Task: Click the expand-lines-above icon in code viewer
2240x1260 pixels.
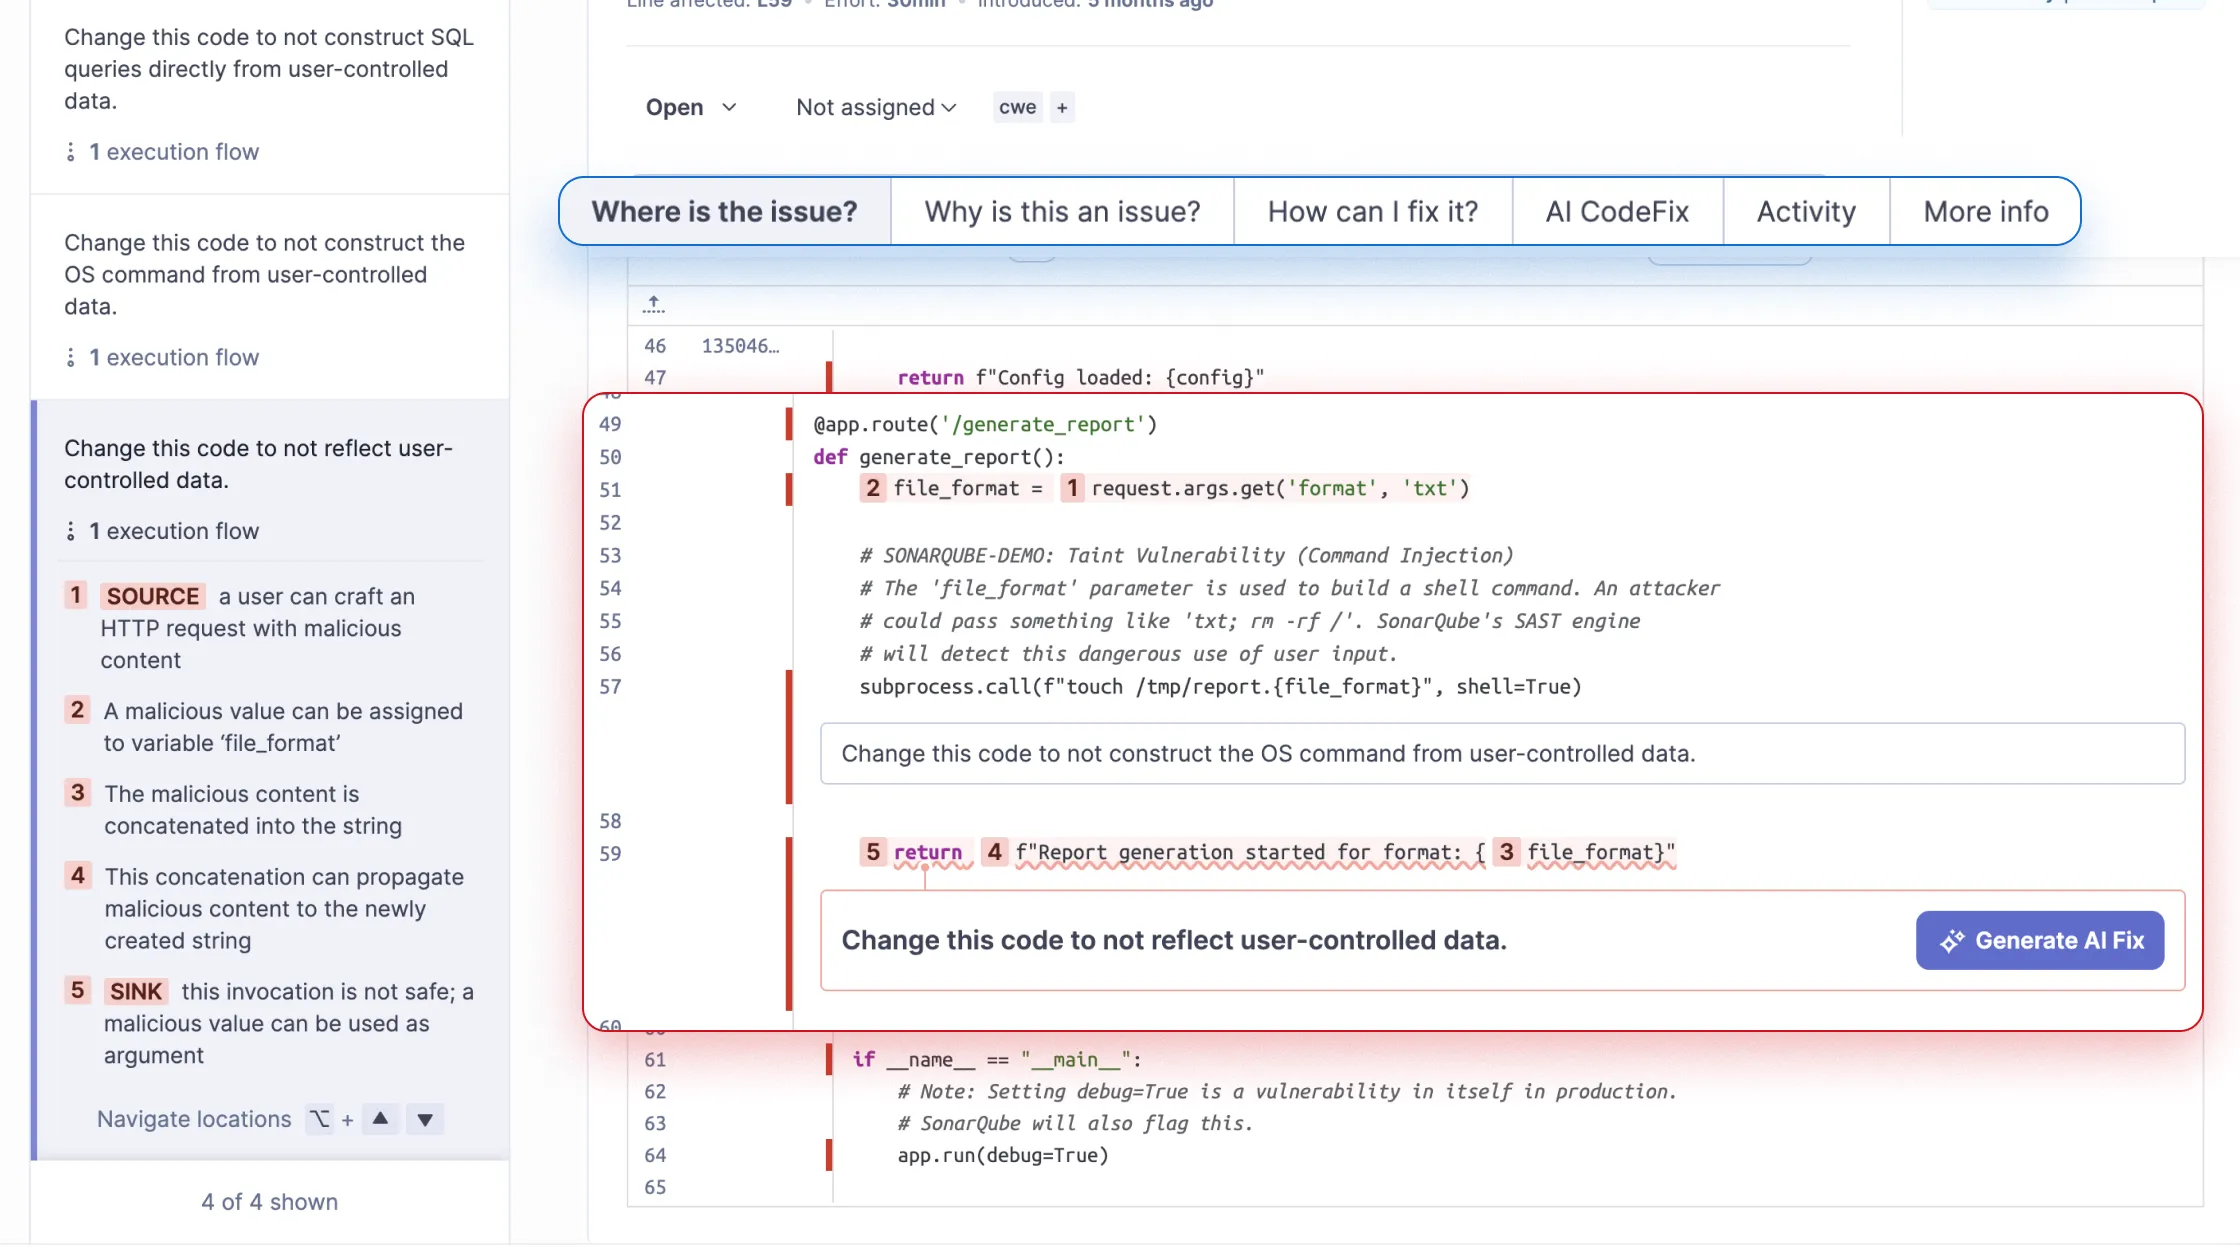Action: (x=654, y=304)
